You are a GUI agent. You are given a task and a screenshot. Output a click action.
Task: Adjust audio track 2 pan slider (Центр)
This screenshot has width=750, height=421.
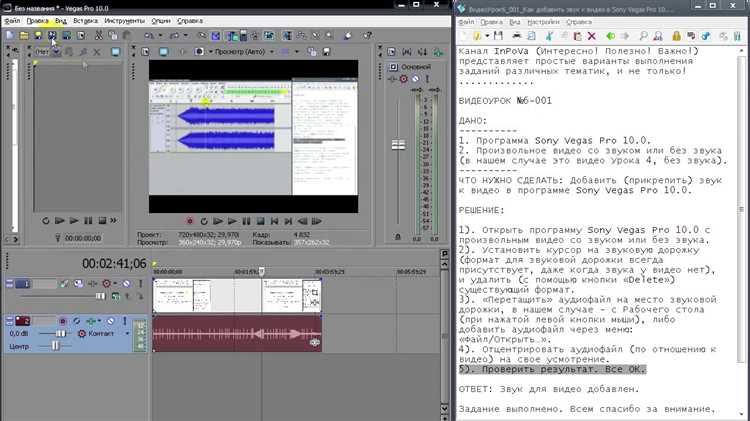click(x=55, y=345)
